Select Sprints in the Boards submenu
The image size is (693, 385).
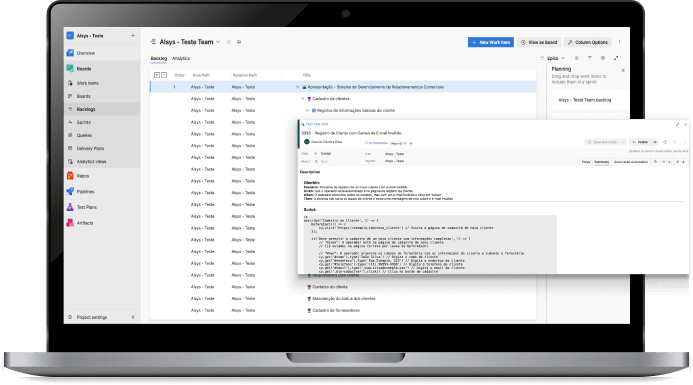click(84, 122)
